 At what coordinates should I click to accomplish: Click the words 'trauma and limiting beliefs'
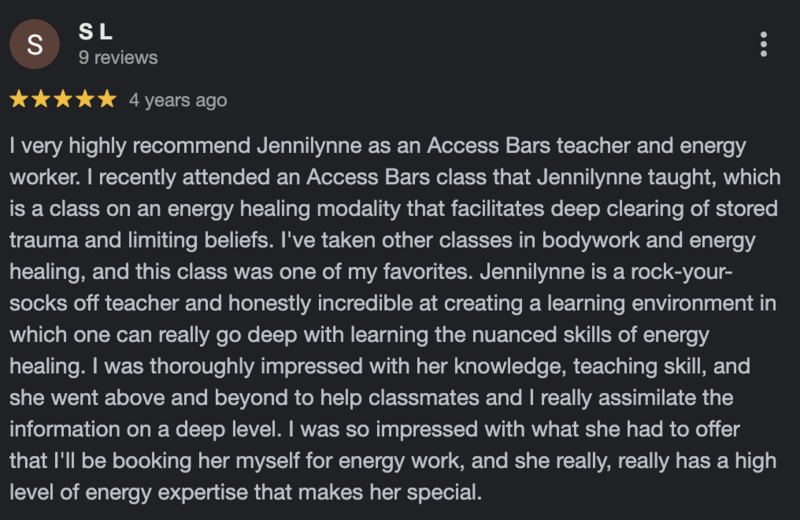coord(141,240)
